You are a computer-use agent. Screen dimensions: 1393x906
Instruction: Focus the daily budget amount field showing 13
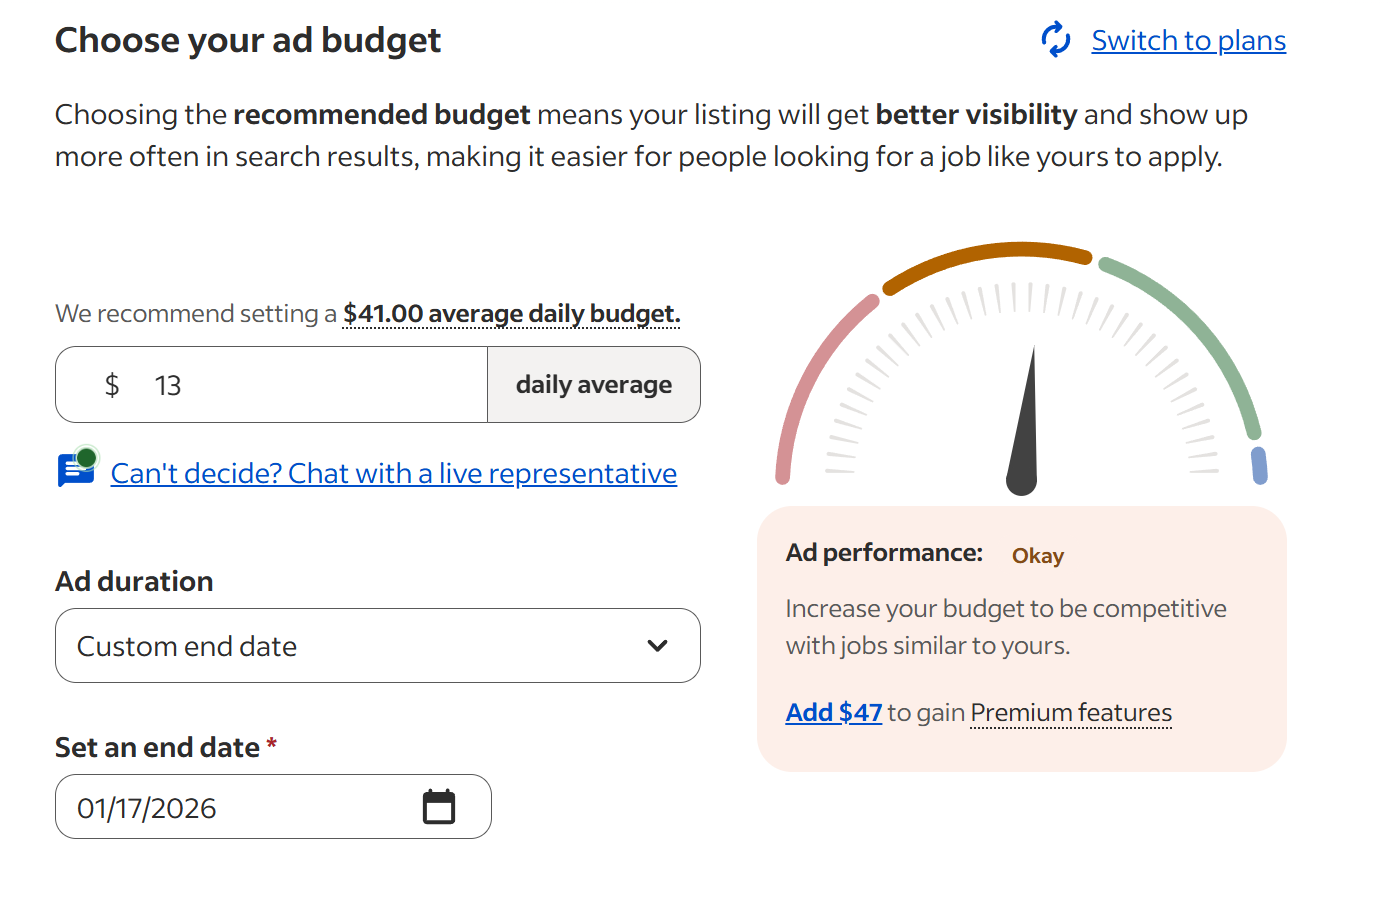click(x=300, y=385)
